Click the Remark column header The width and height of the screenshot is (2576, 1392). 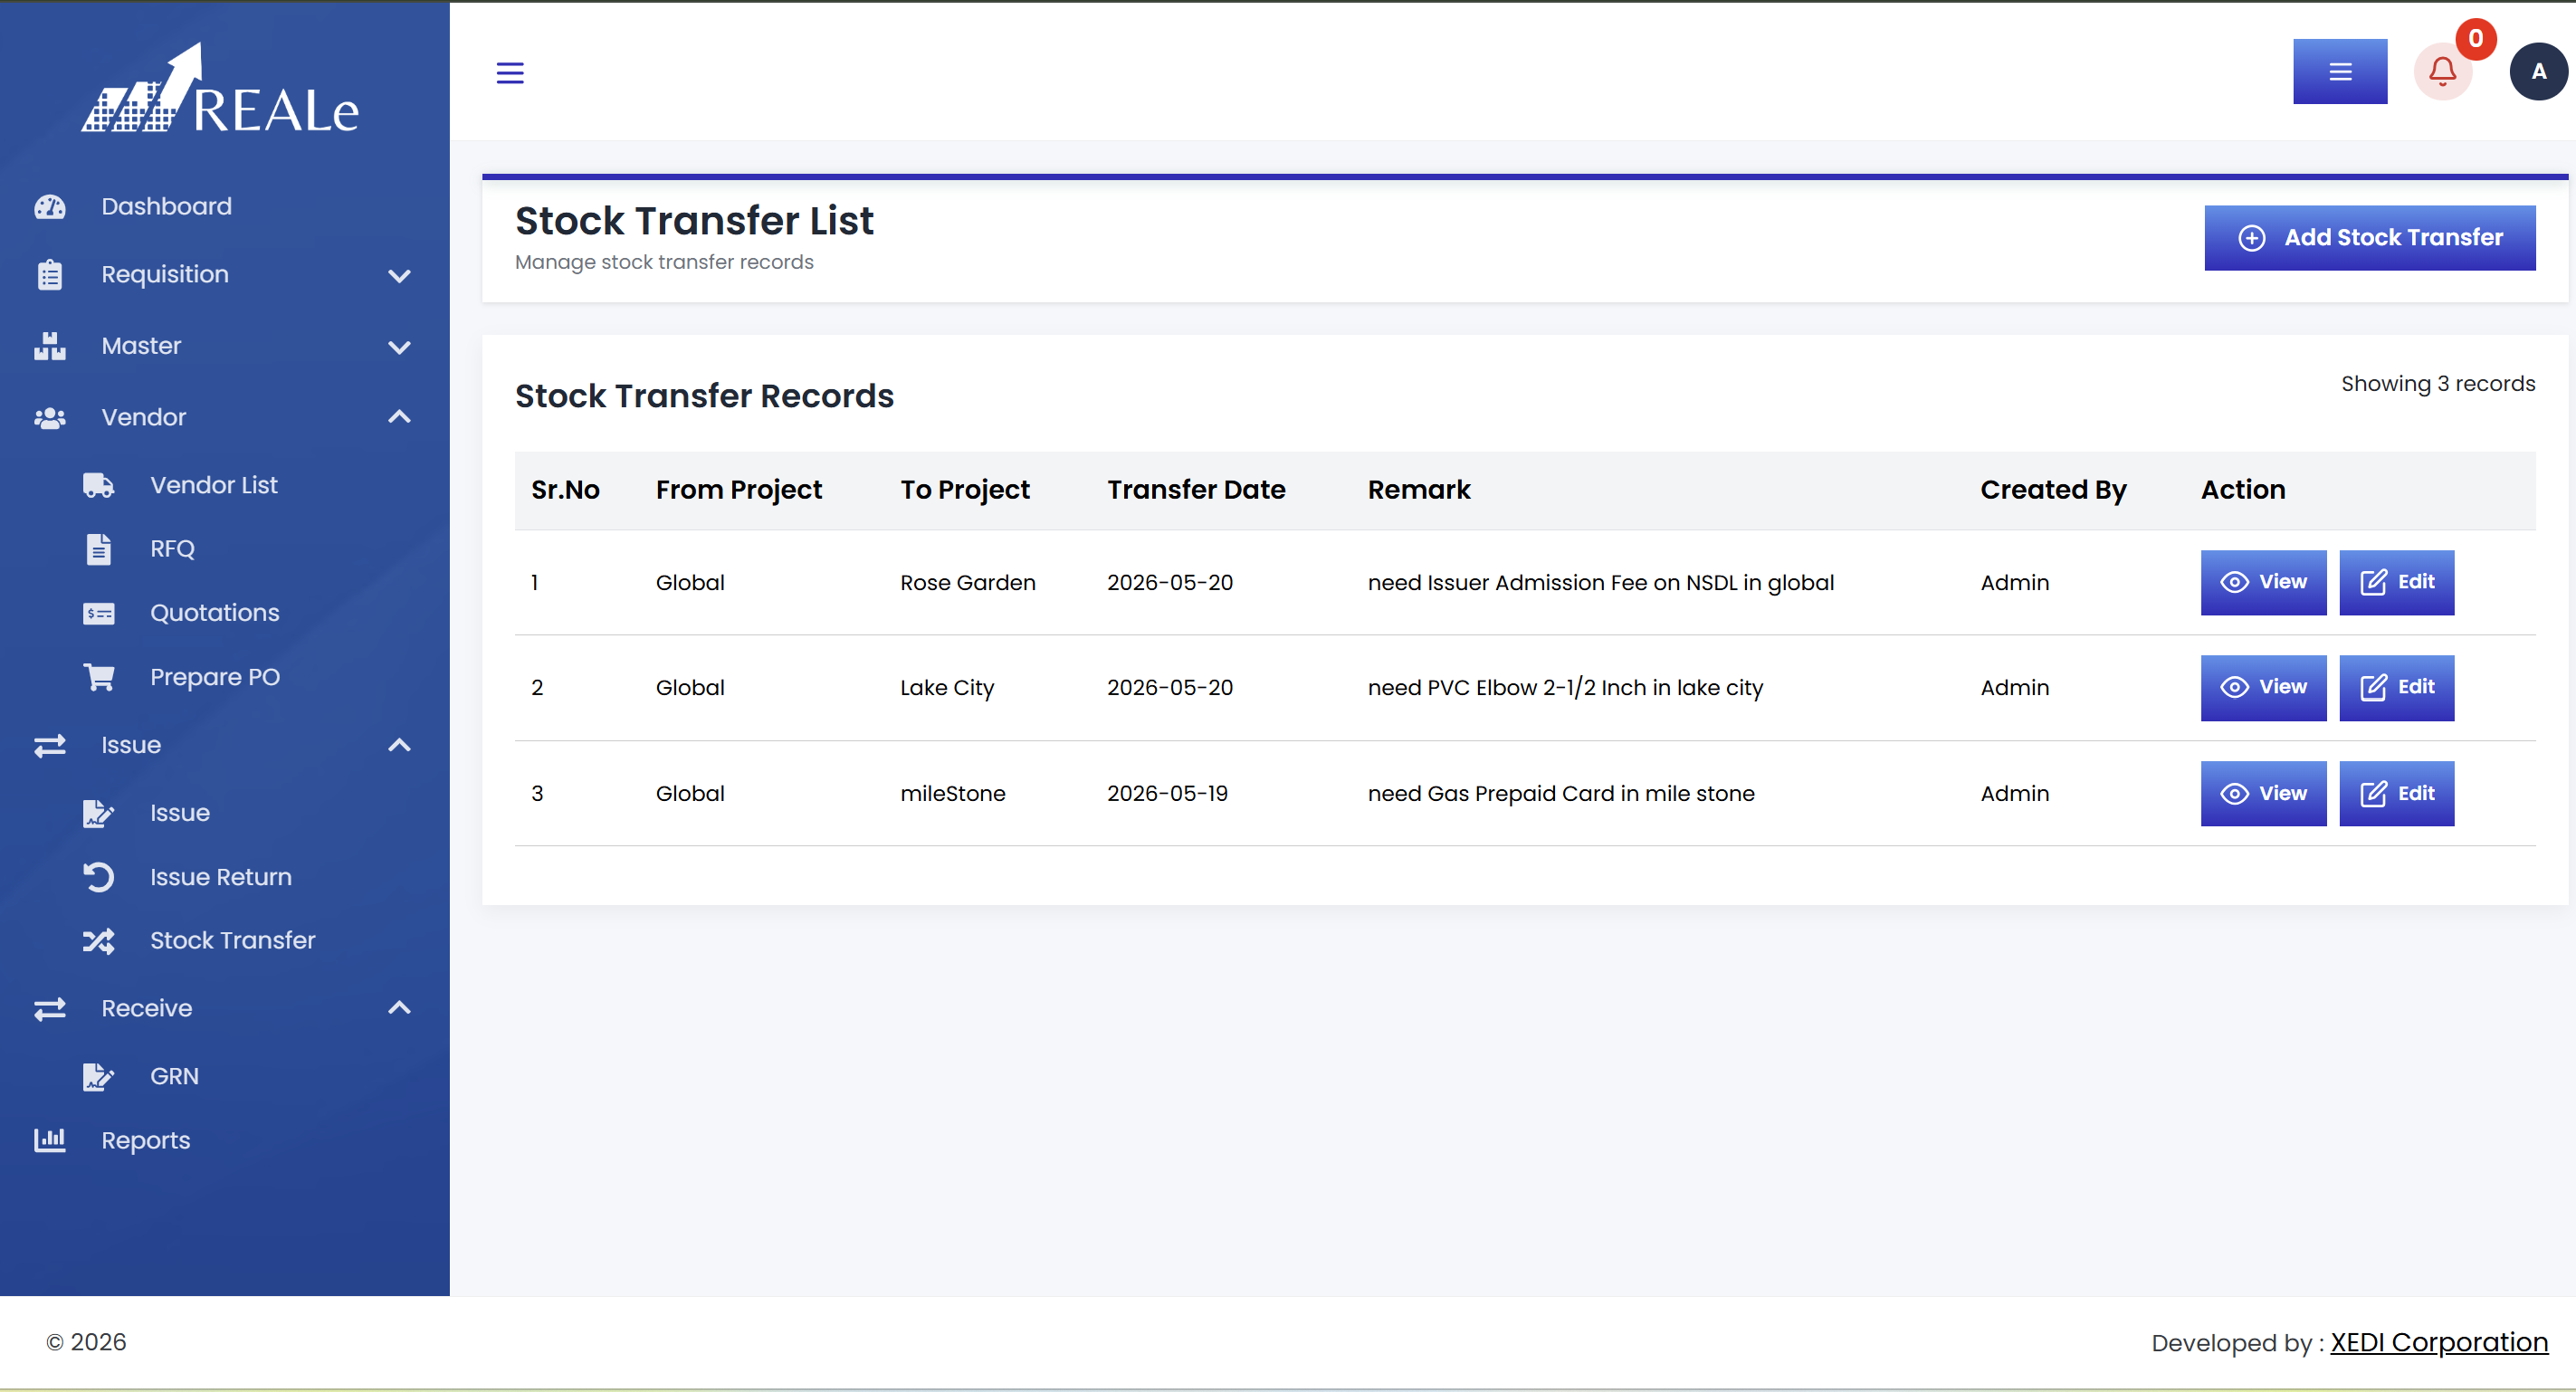pyautogui.click(x=1419, y=490)
